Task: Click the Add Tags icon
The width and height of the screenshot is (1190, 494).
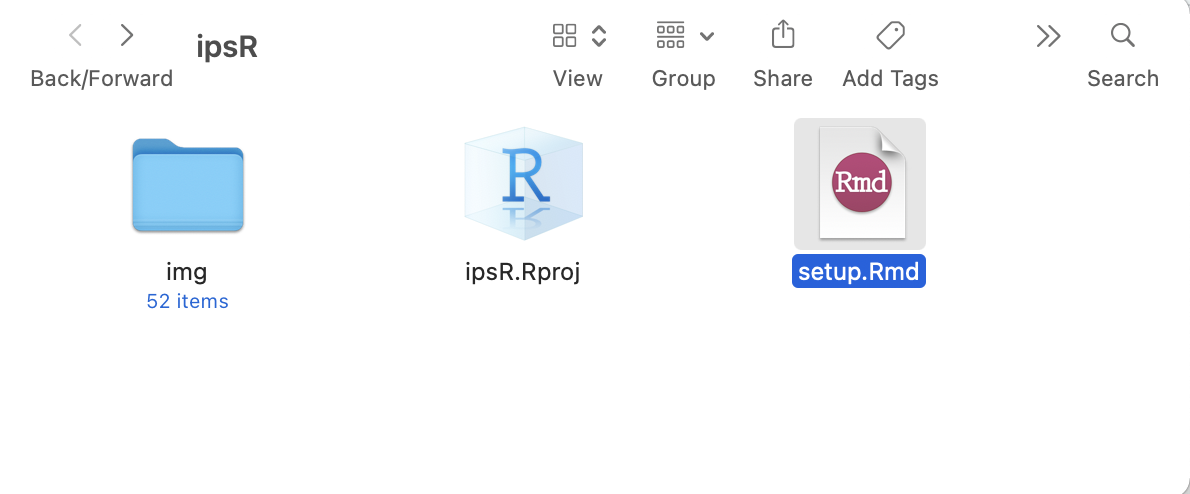Action: [890, 36]
